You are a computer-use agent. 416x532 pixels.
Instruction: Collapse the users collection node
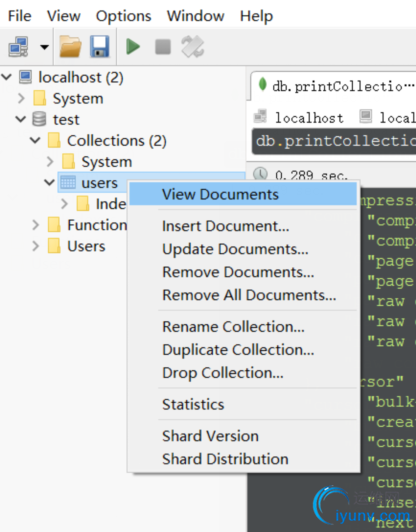[50, 182]
